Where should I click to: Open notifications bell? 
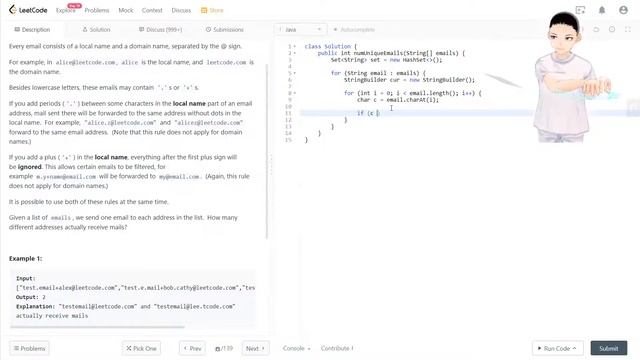pos(602,10)
